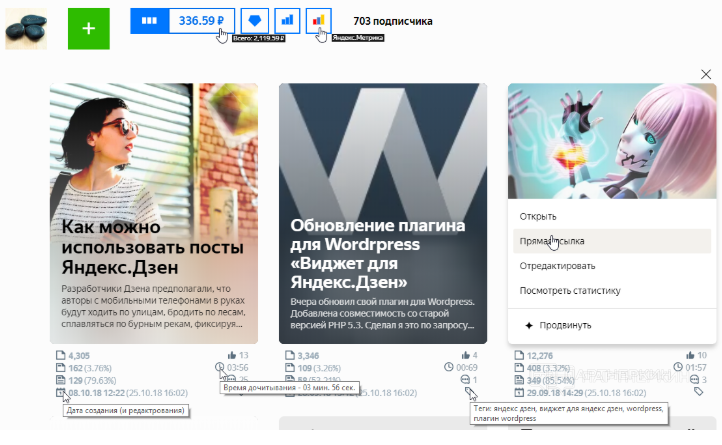Open the 336.59 ₽ balance amount
722x445 pixels.
pos(202,21)
